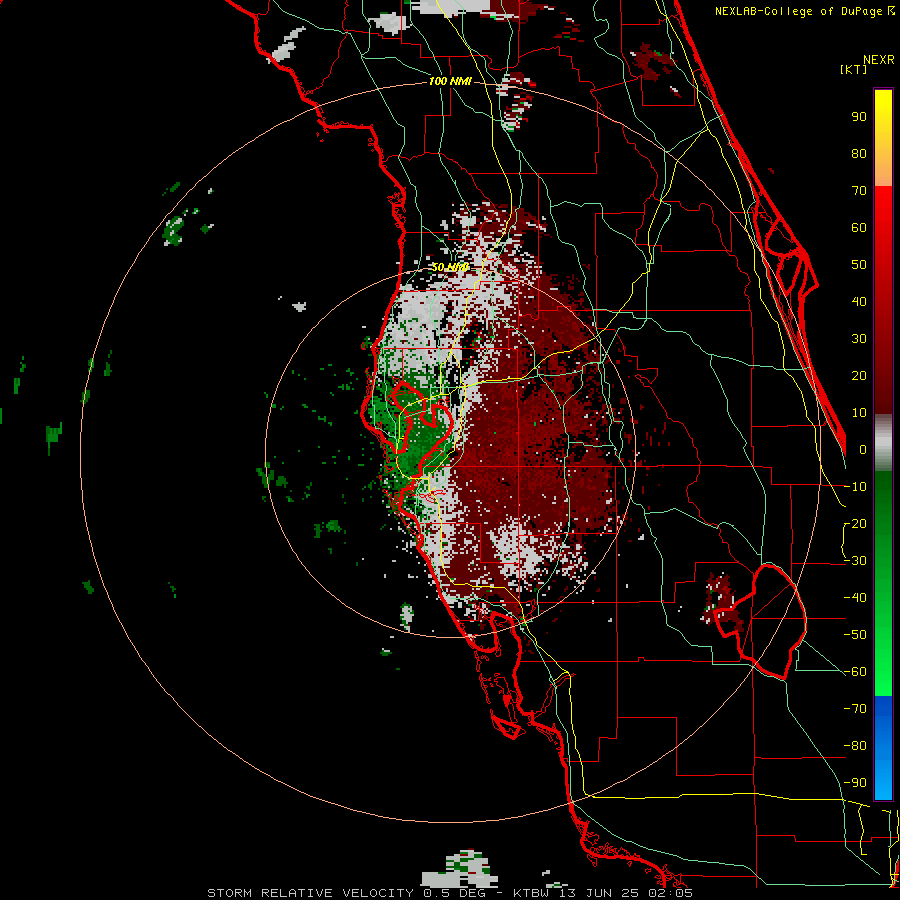Click the "100 NMI" range ring label
Viewport: 900px width, 900px height.
pos(450,82)
